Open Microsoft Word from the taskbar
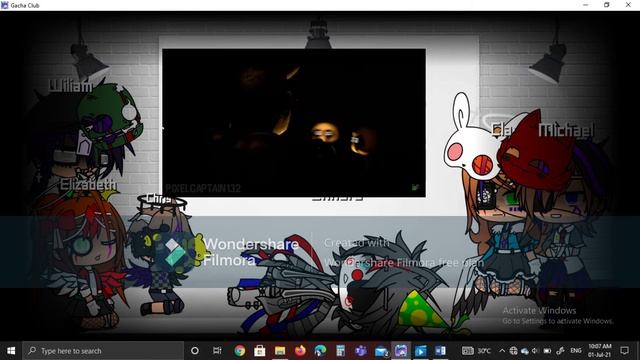 (440, 351)
